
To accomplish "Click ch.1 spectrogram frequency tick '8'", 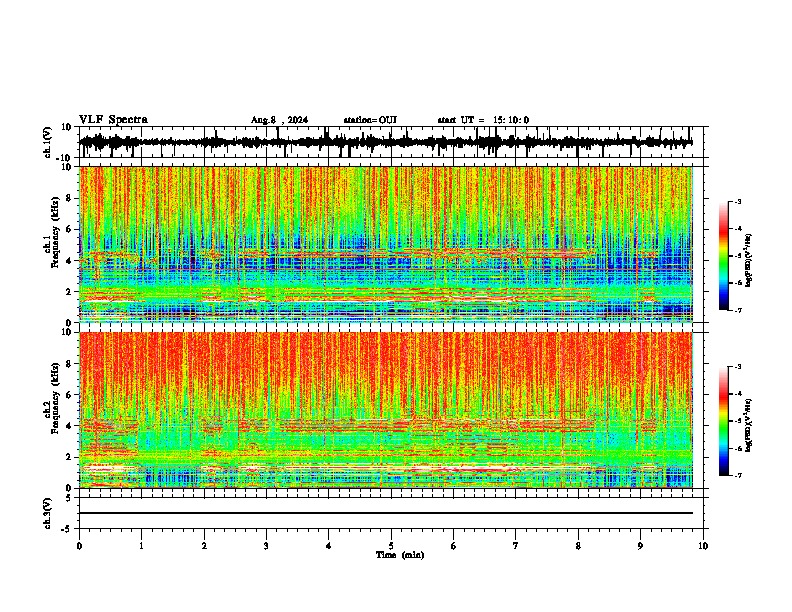I will pyautogui.click(x=69, y=198).
